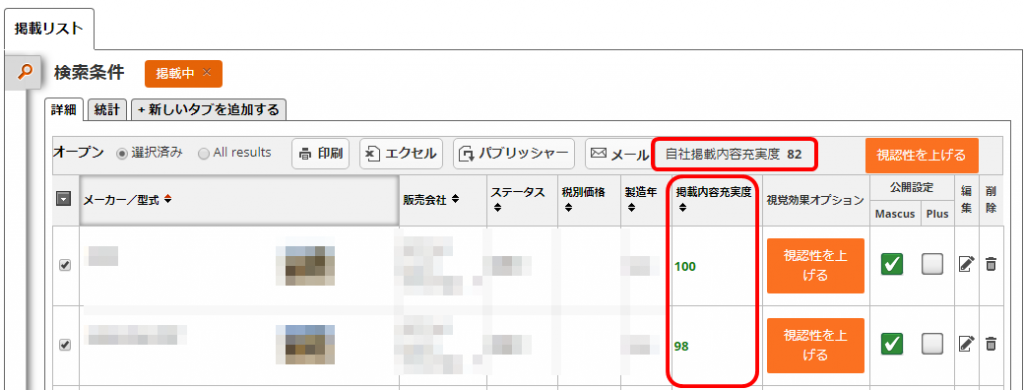The width and height of the screenshot is (1024, 390).
Task: Click + 新しいタブを追加する tab
Action: point(209,110)
